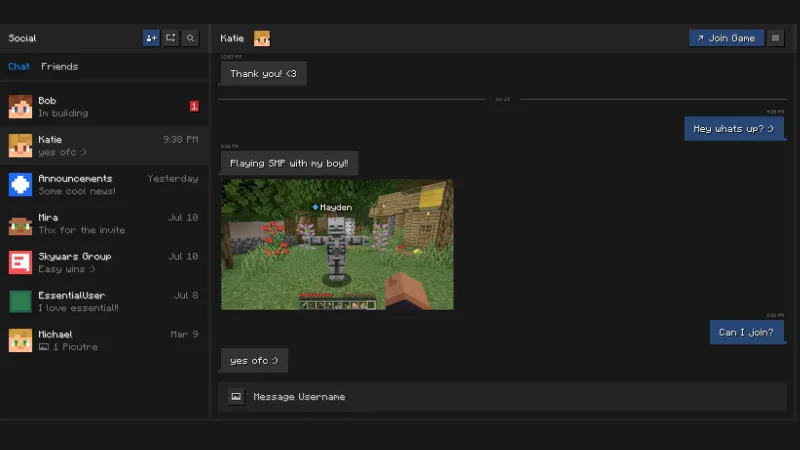Click Katie's avatar in chat list
The image size is (800, 450).
(20, 145)
